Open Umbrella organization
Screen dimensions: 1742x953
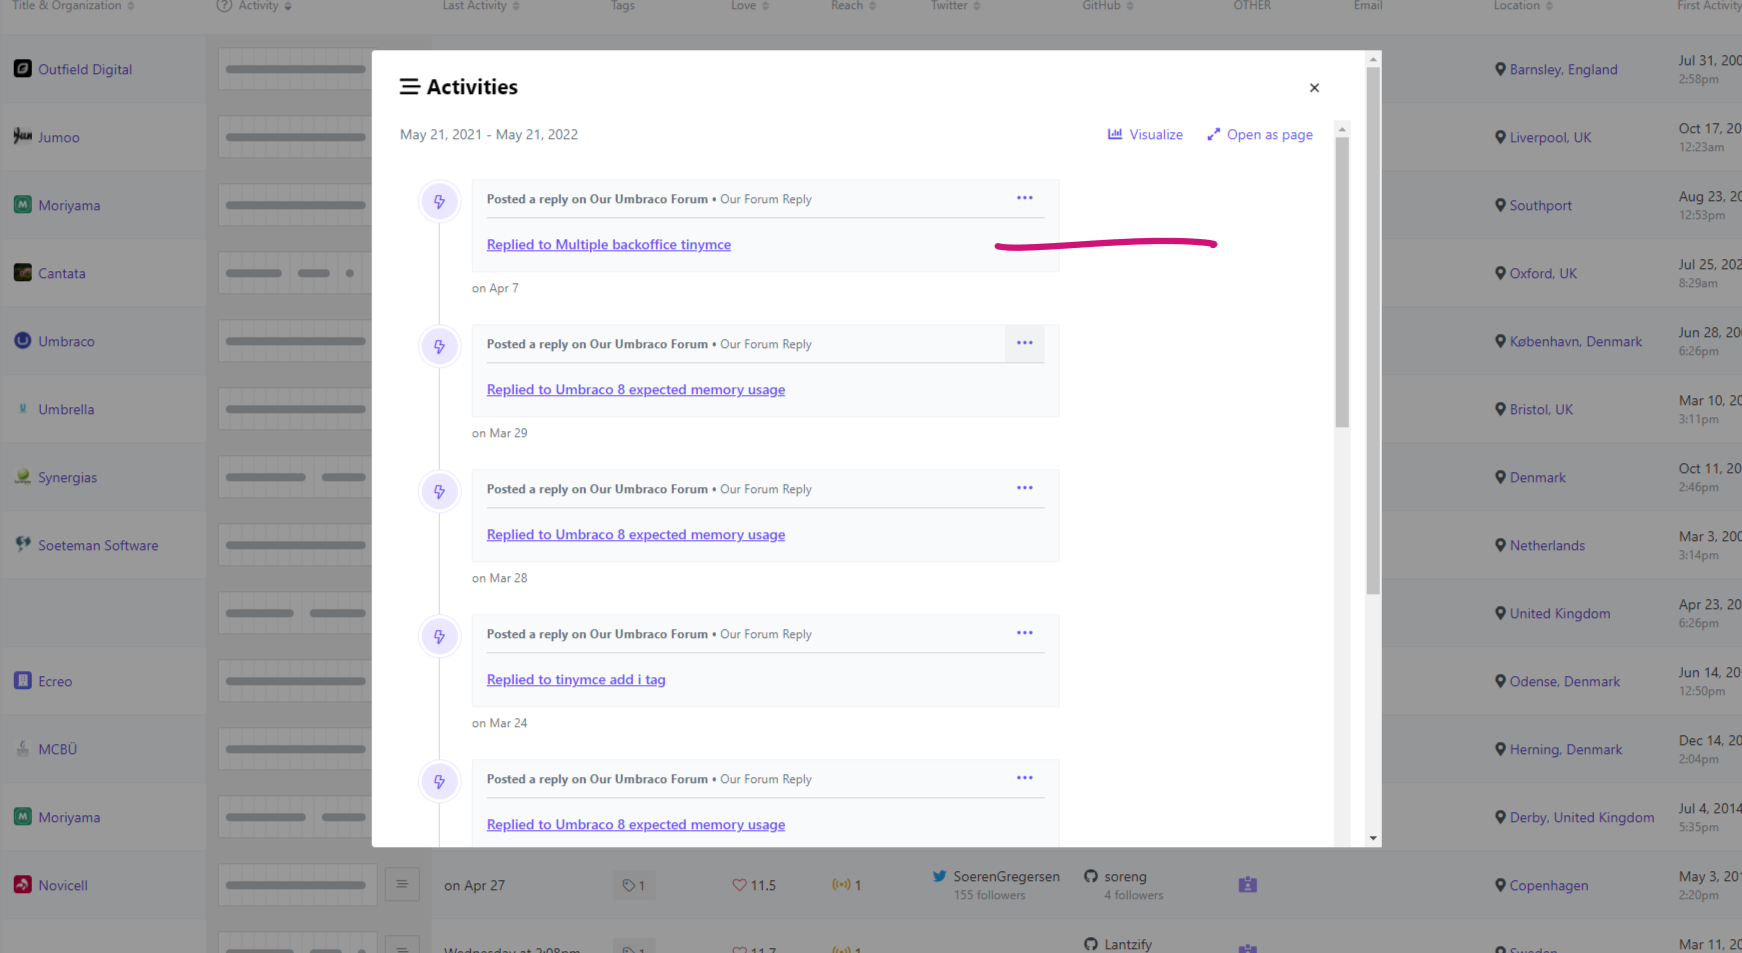[x=66, y=409]
